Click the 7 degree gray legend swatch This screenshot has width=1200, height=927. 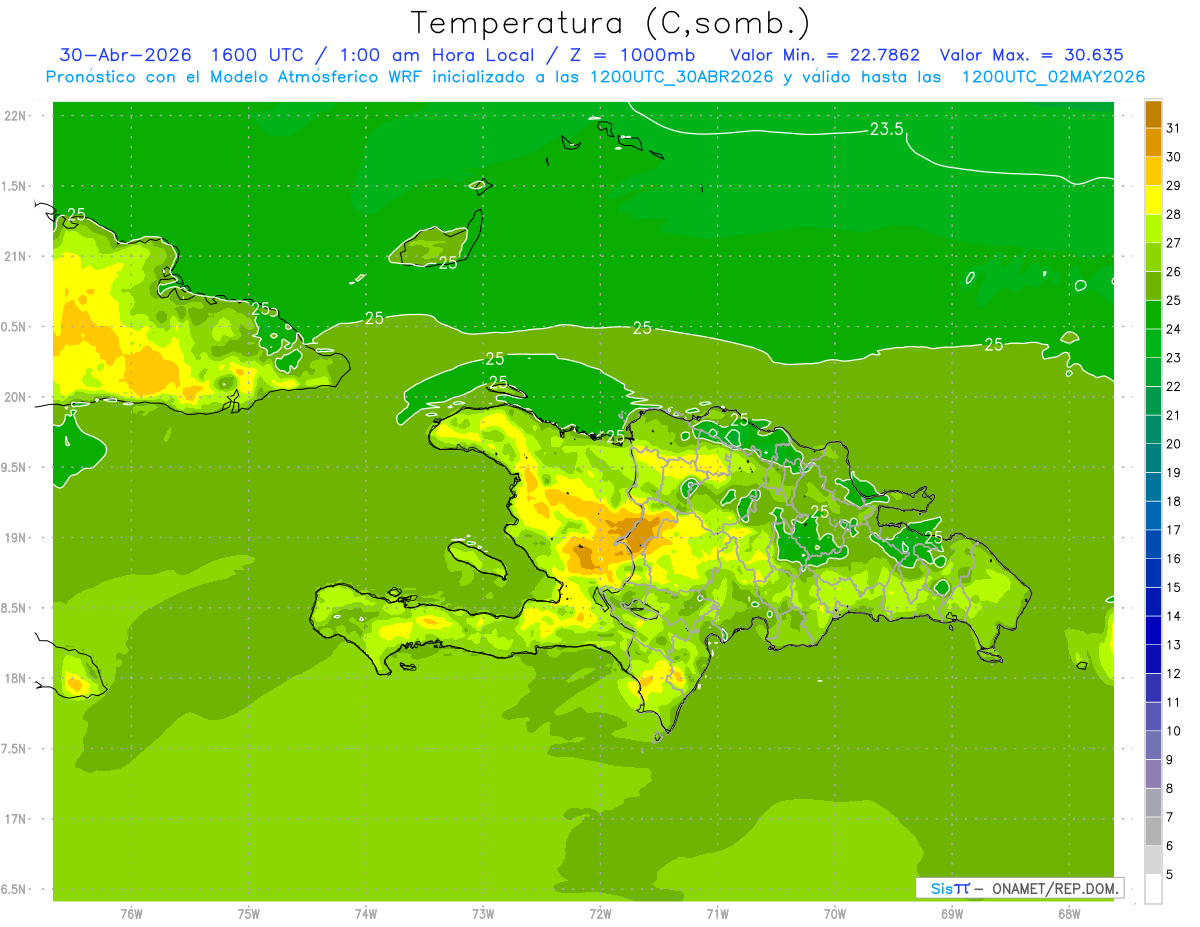(1153, 831)
